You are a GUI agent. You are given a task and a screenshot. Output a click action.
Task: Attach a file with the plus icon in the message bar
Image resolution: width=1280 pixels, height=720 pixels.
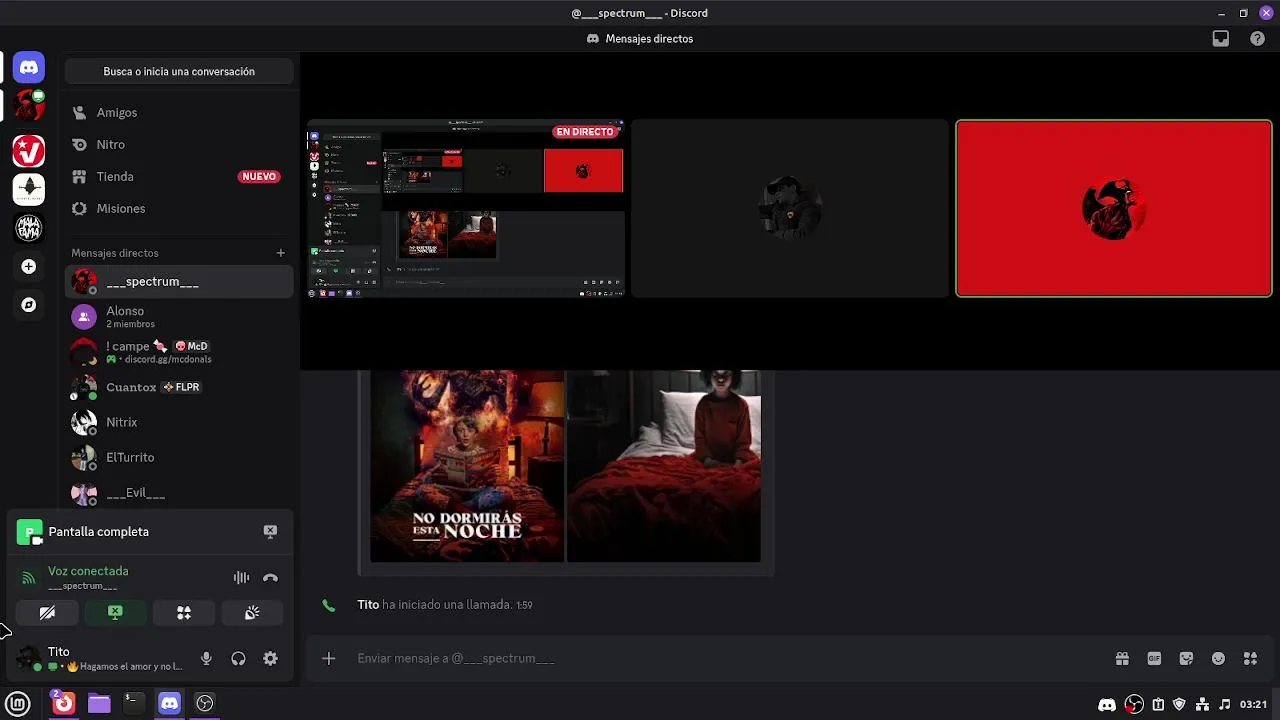point(328,658)
